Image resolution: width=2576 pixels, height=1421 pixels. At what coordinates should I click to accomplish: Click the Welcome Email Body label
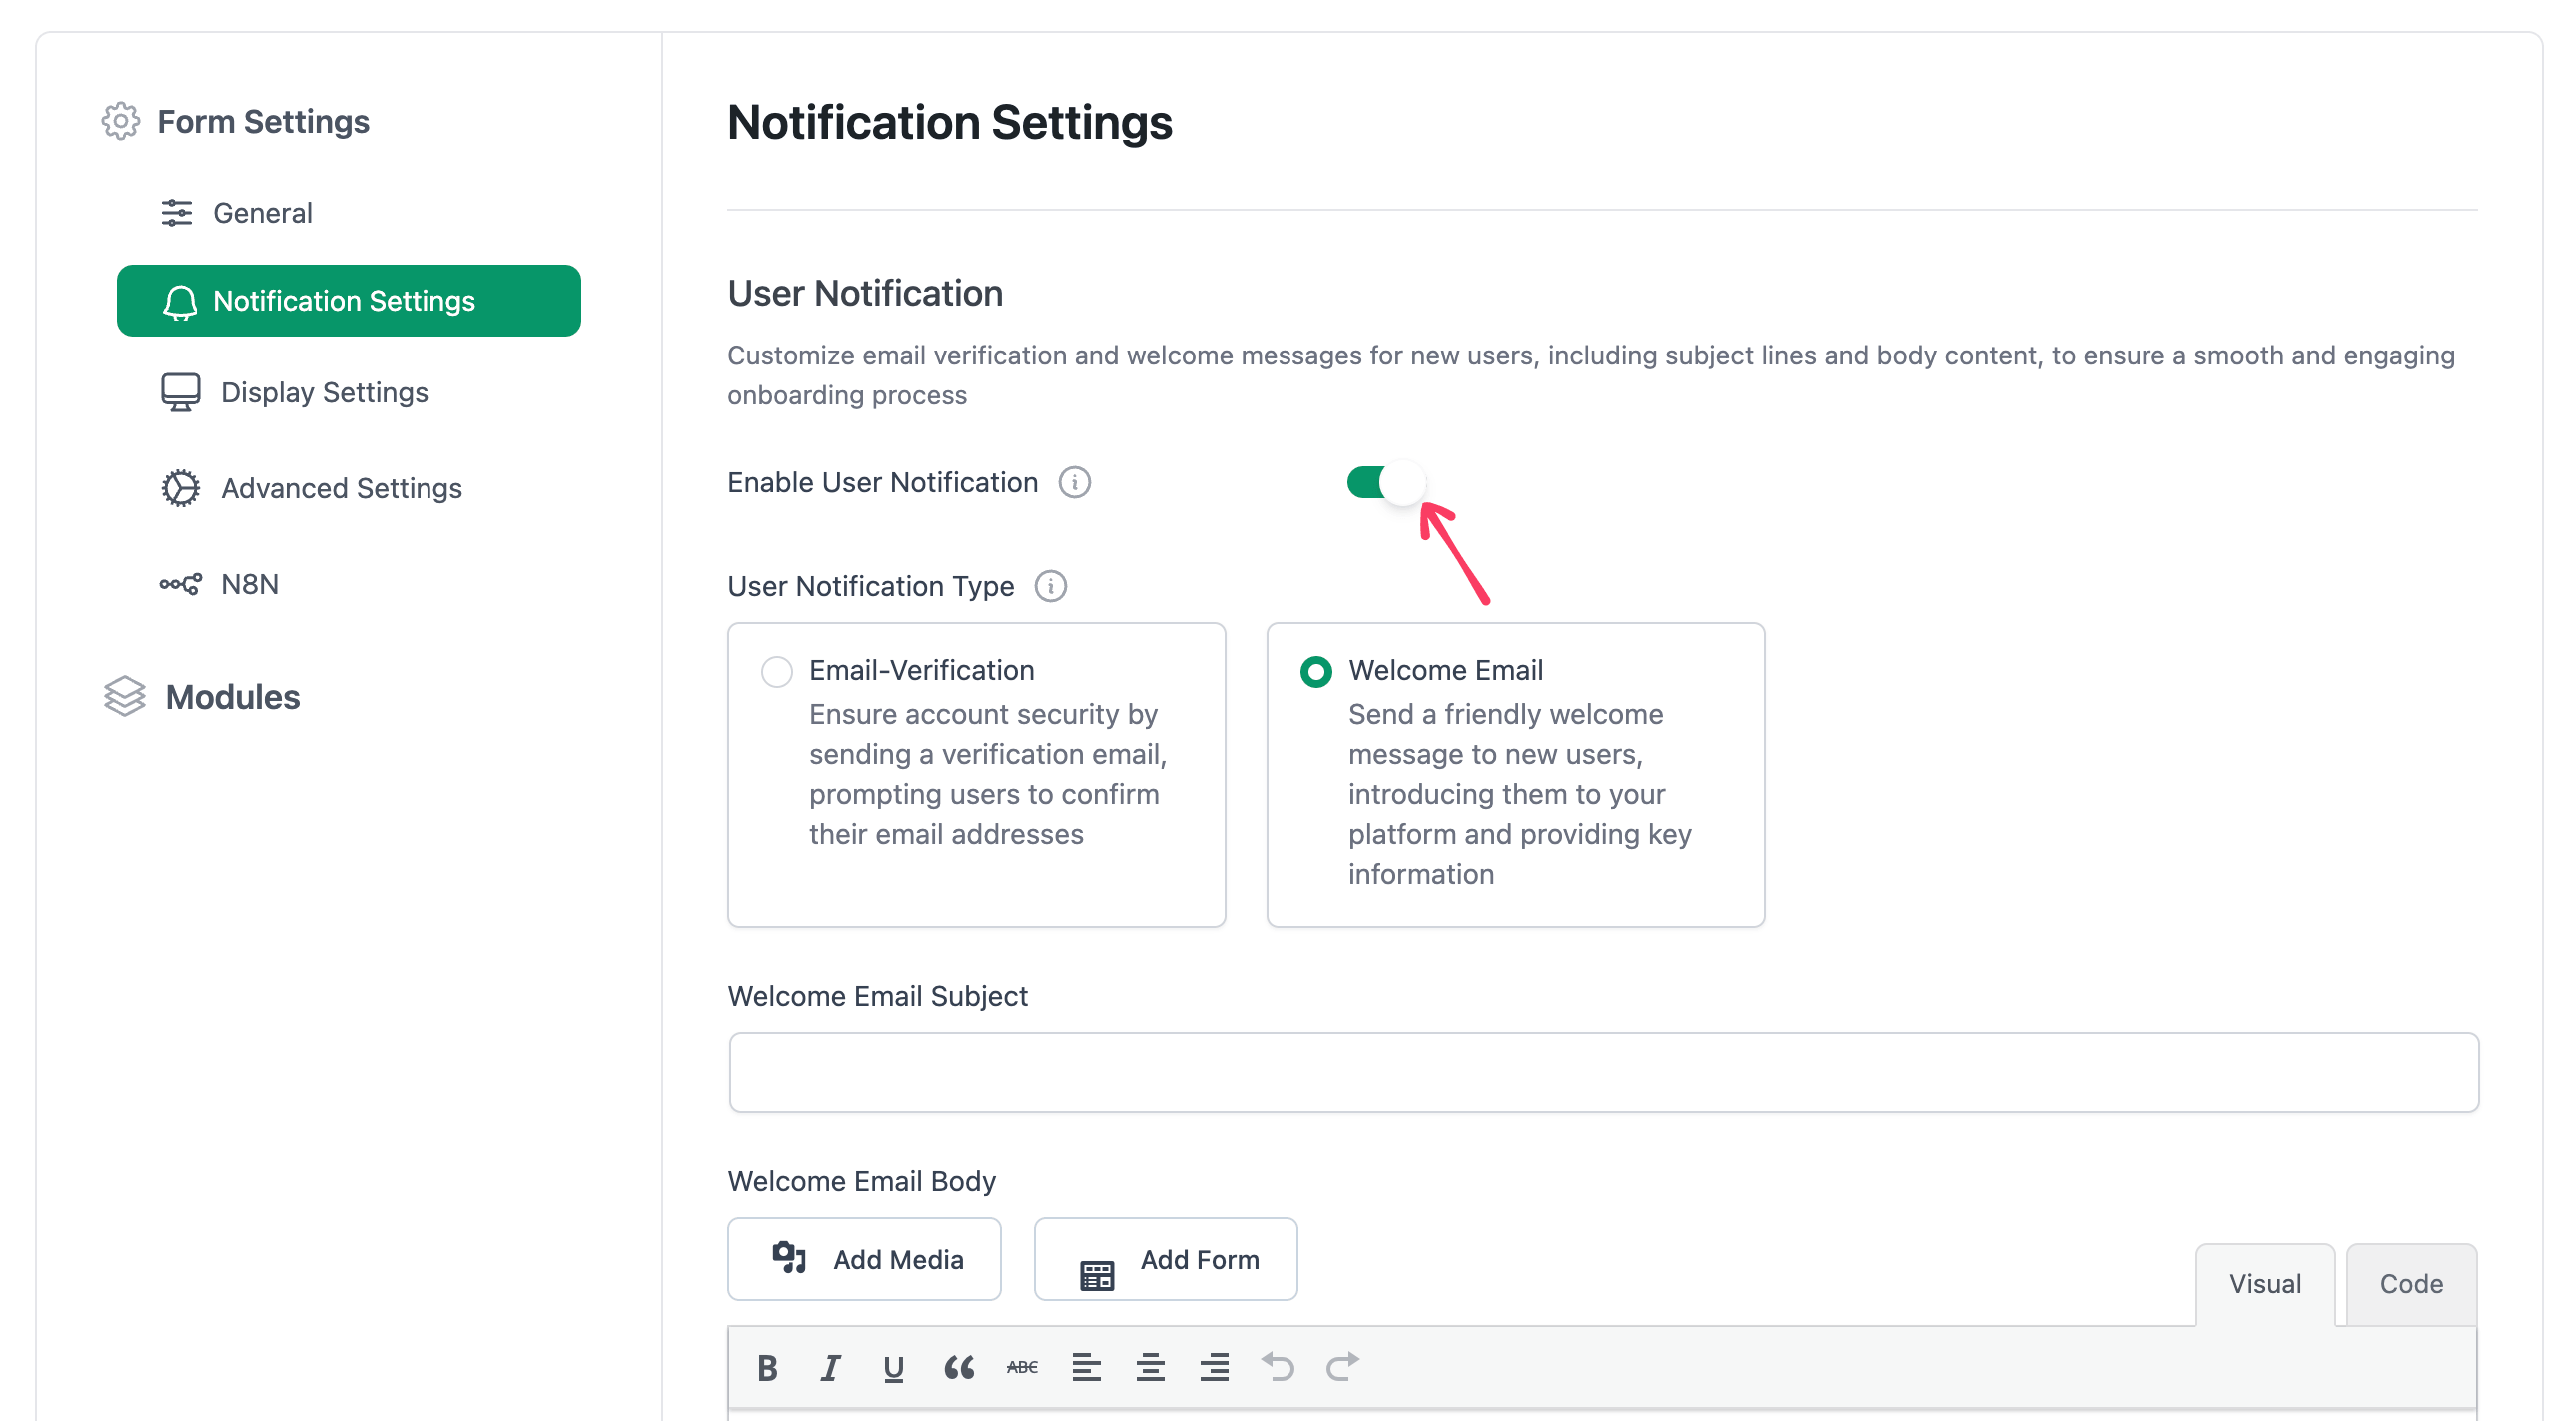[861, 1182]
